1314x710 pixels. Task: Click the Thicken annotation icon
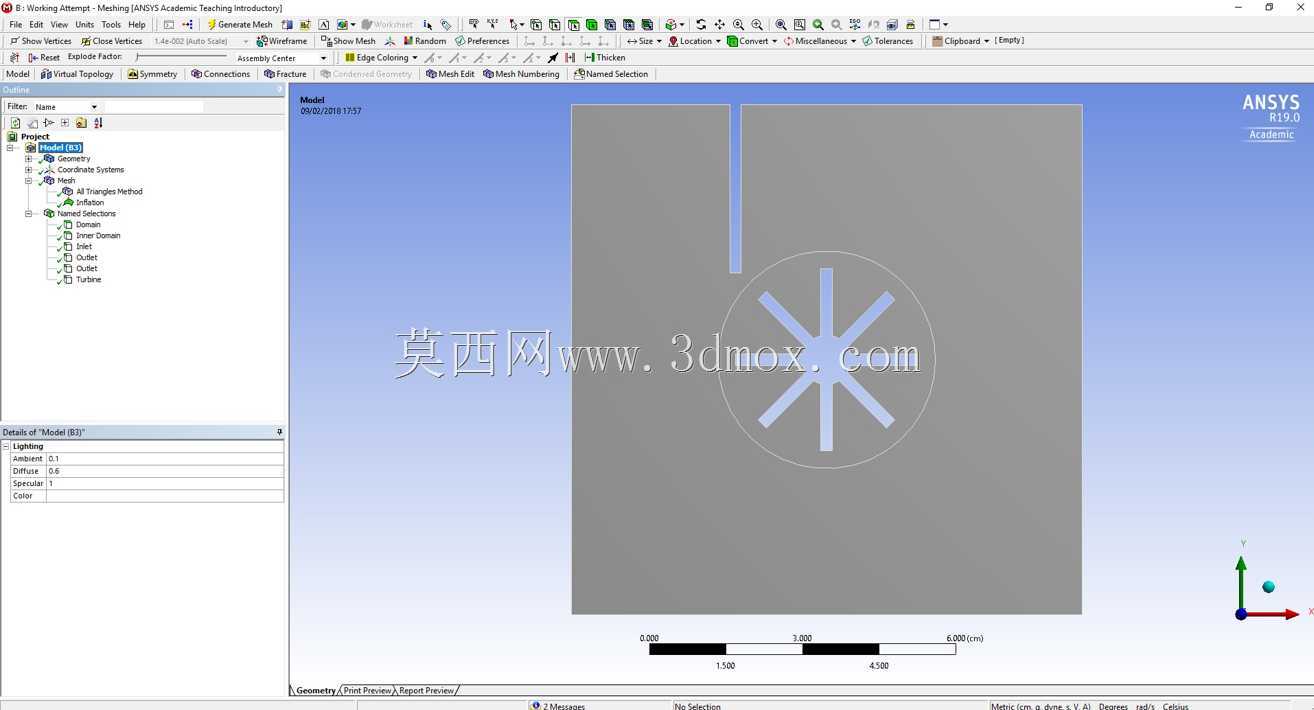pos(590,57)
